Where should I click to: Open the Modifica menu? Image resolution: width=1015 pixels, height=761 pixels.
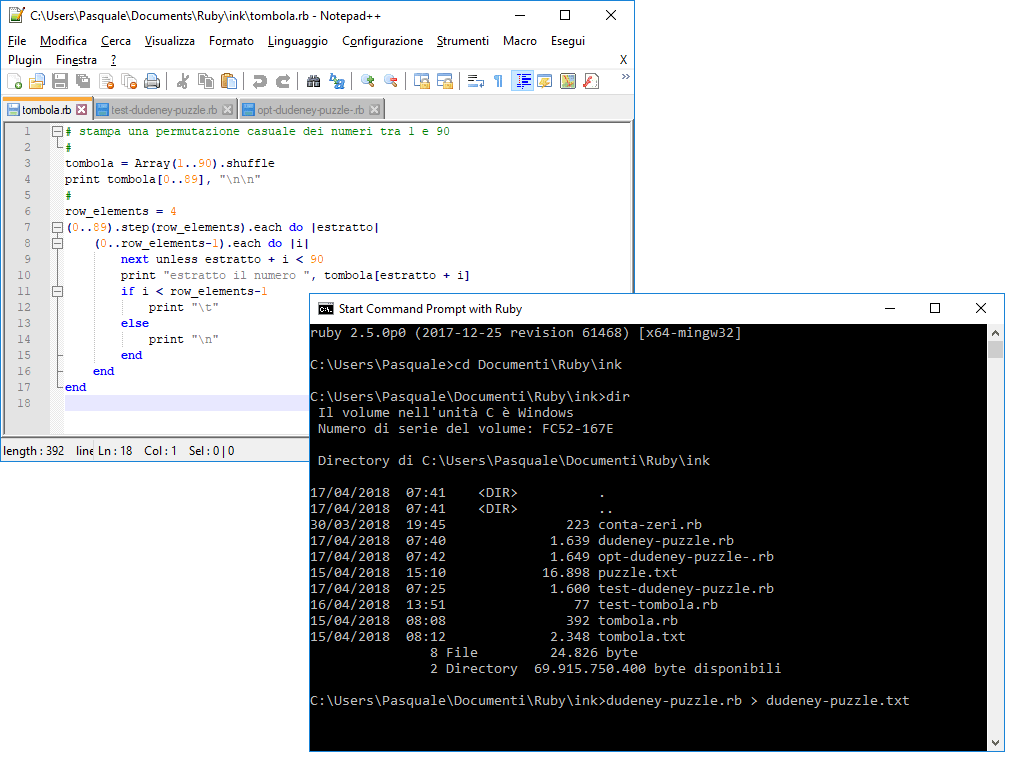(63, 41)
